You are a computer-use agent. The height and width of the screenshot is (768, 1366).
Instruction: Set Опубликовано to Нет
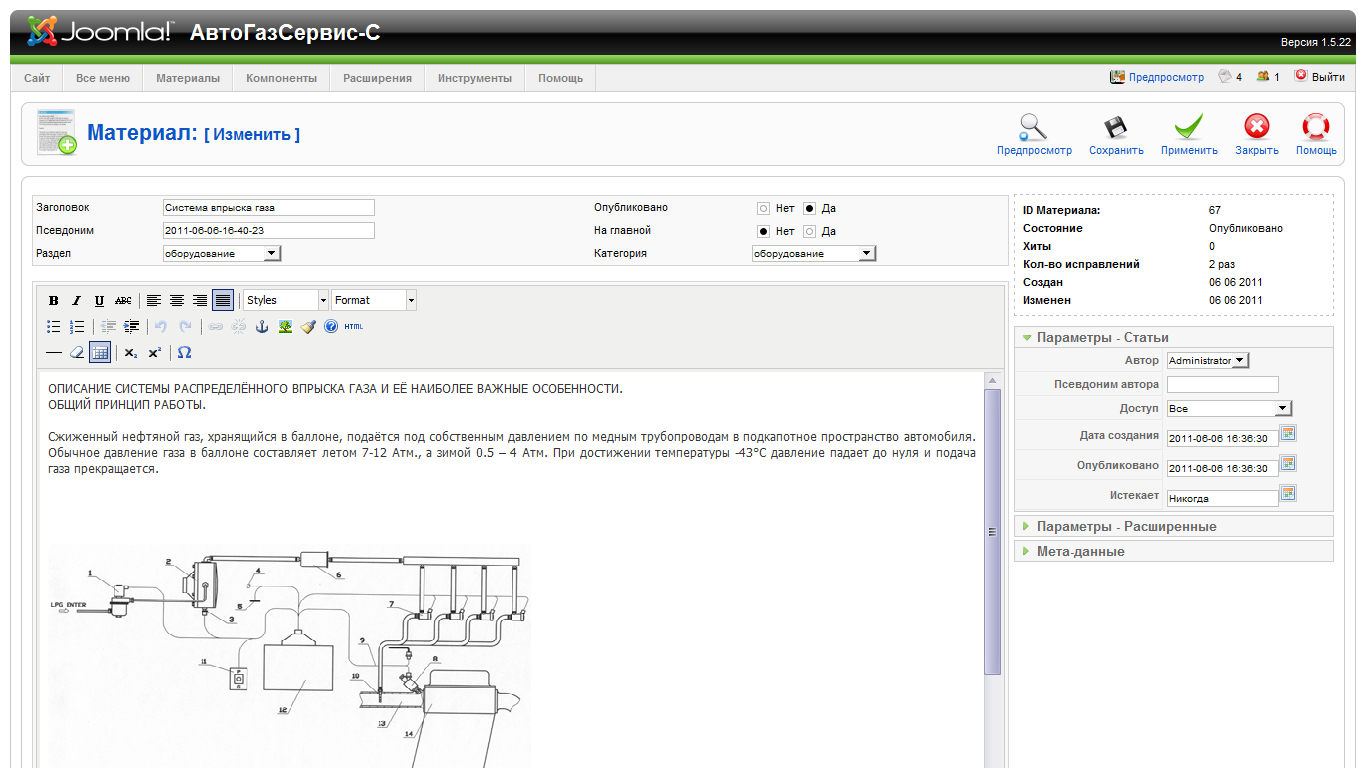[763, 209]
